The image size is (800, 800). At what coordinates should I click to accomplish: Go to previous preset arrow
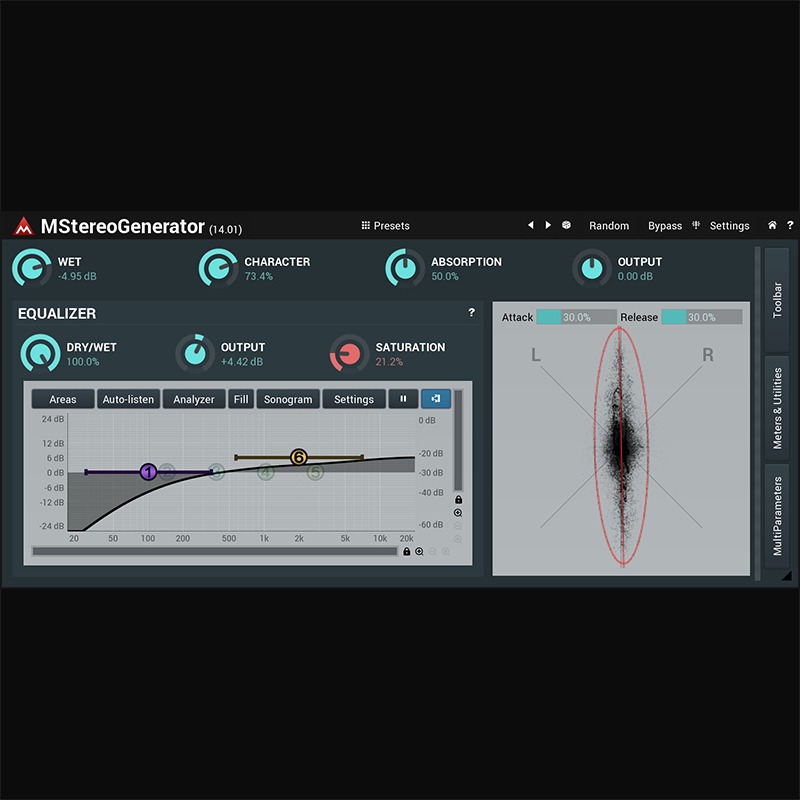click(x=531, y=225)
